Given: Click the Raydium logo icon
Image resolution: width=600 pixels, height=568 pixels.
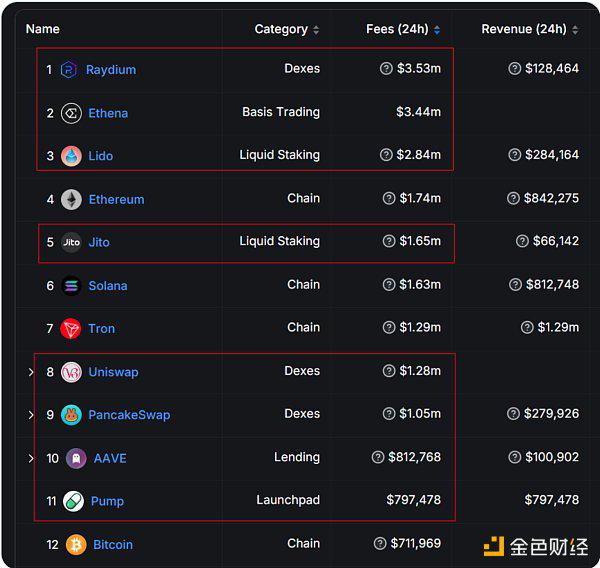Looking at the screenshot, I should click(70, 70).
